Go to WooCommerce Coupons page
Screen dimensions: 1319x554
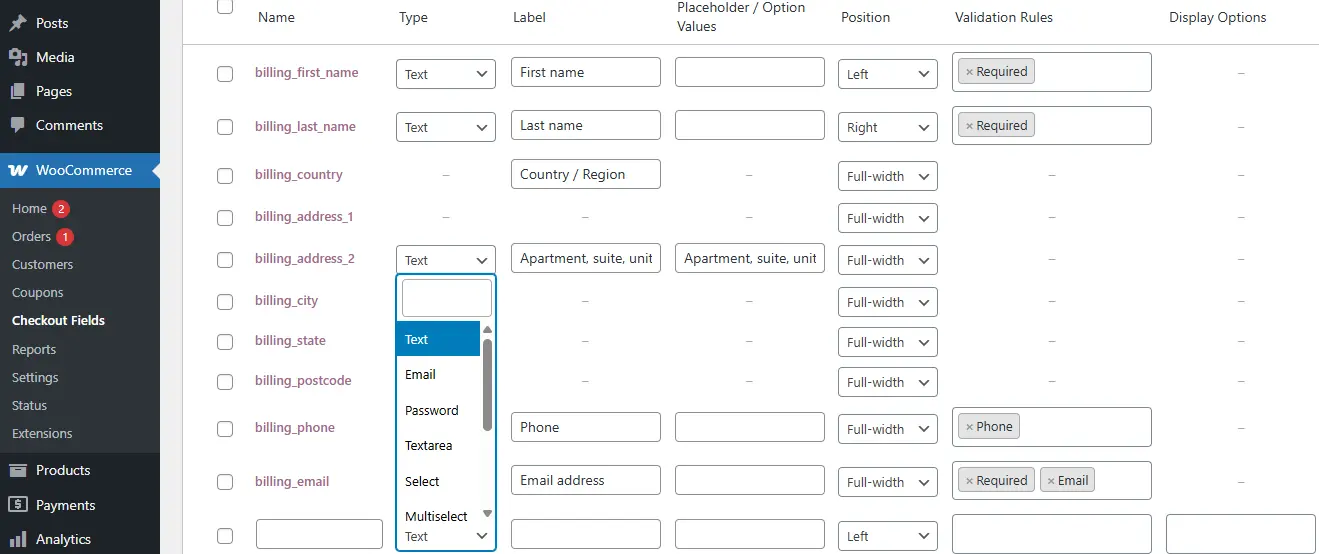click(37, 293)
